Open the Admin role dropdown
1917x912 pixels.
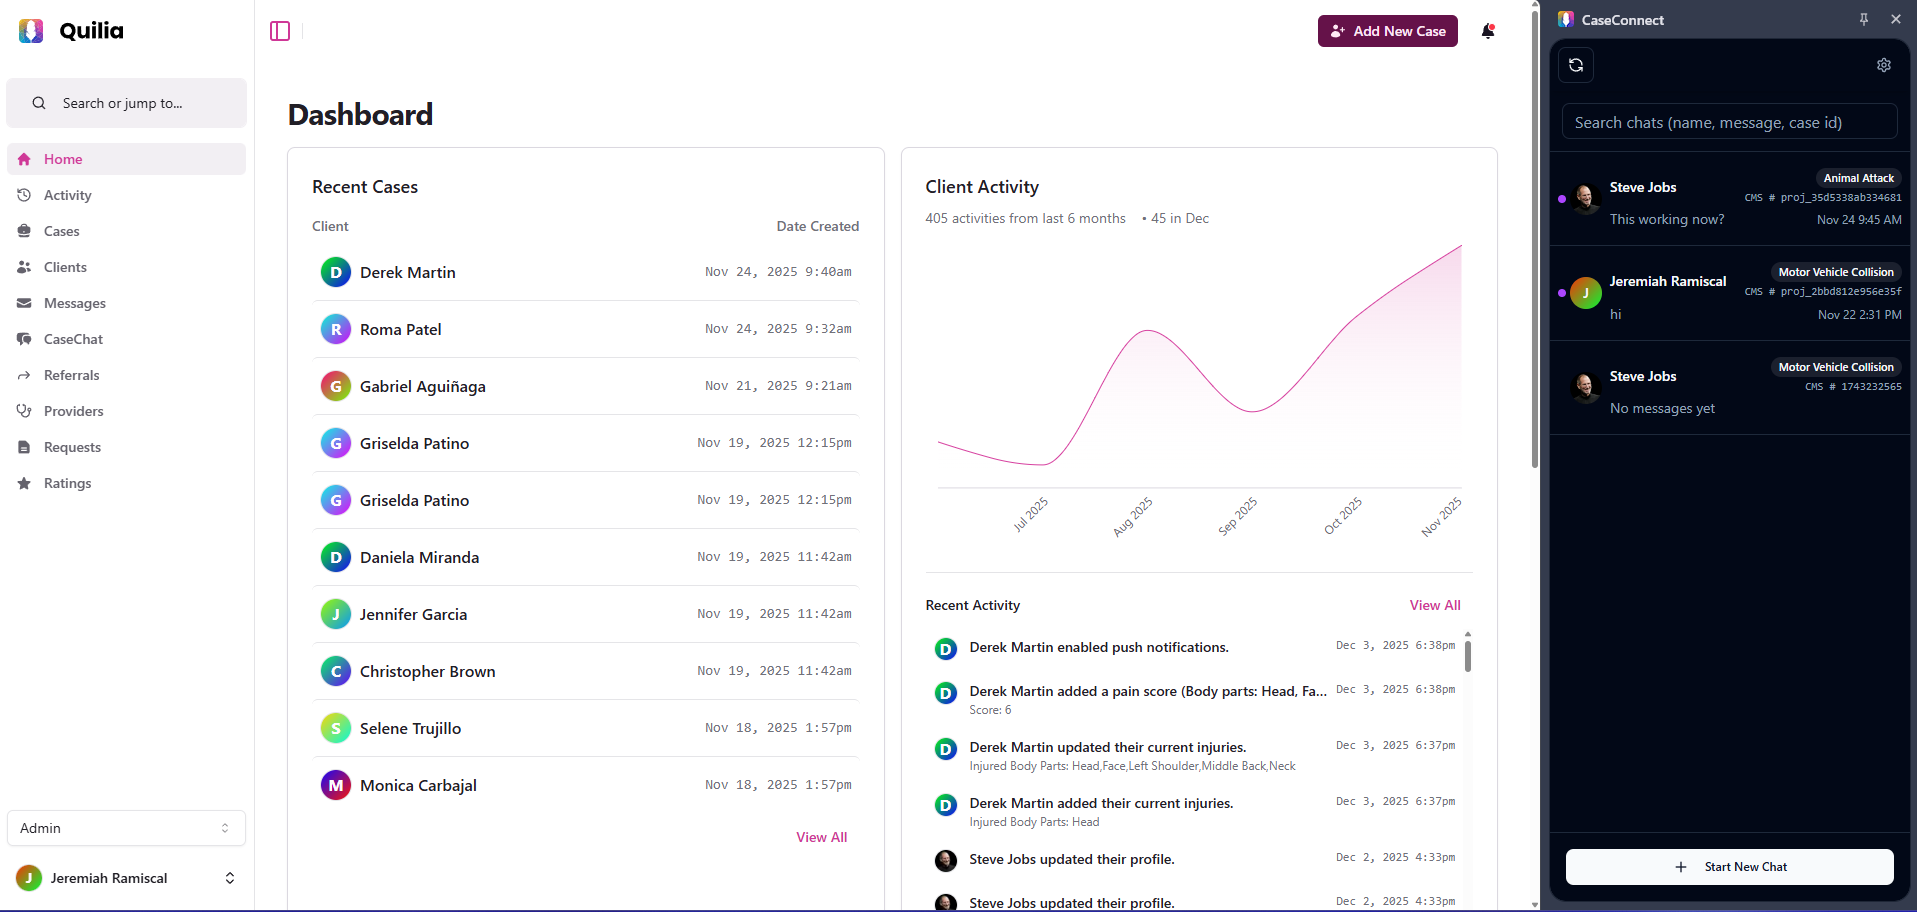point(126,828)
